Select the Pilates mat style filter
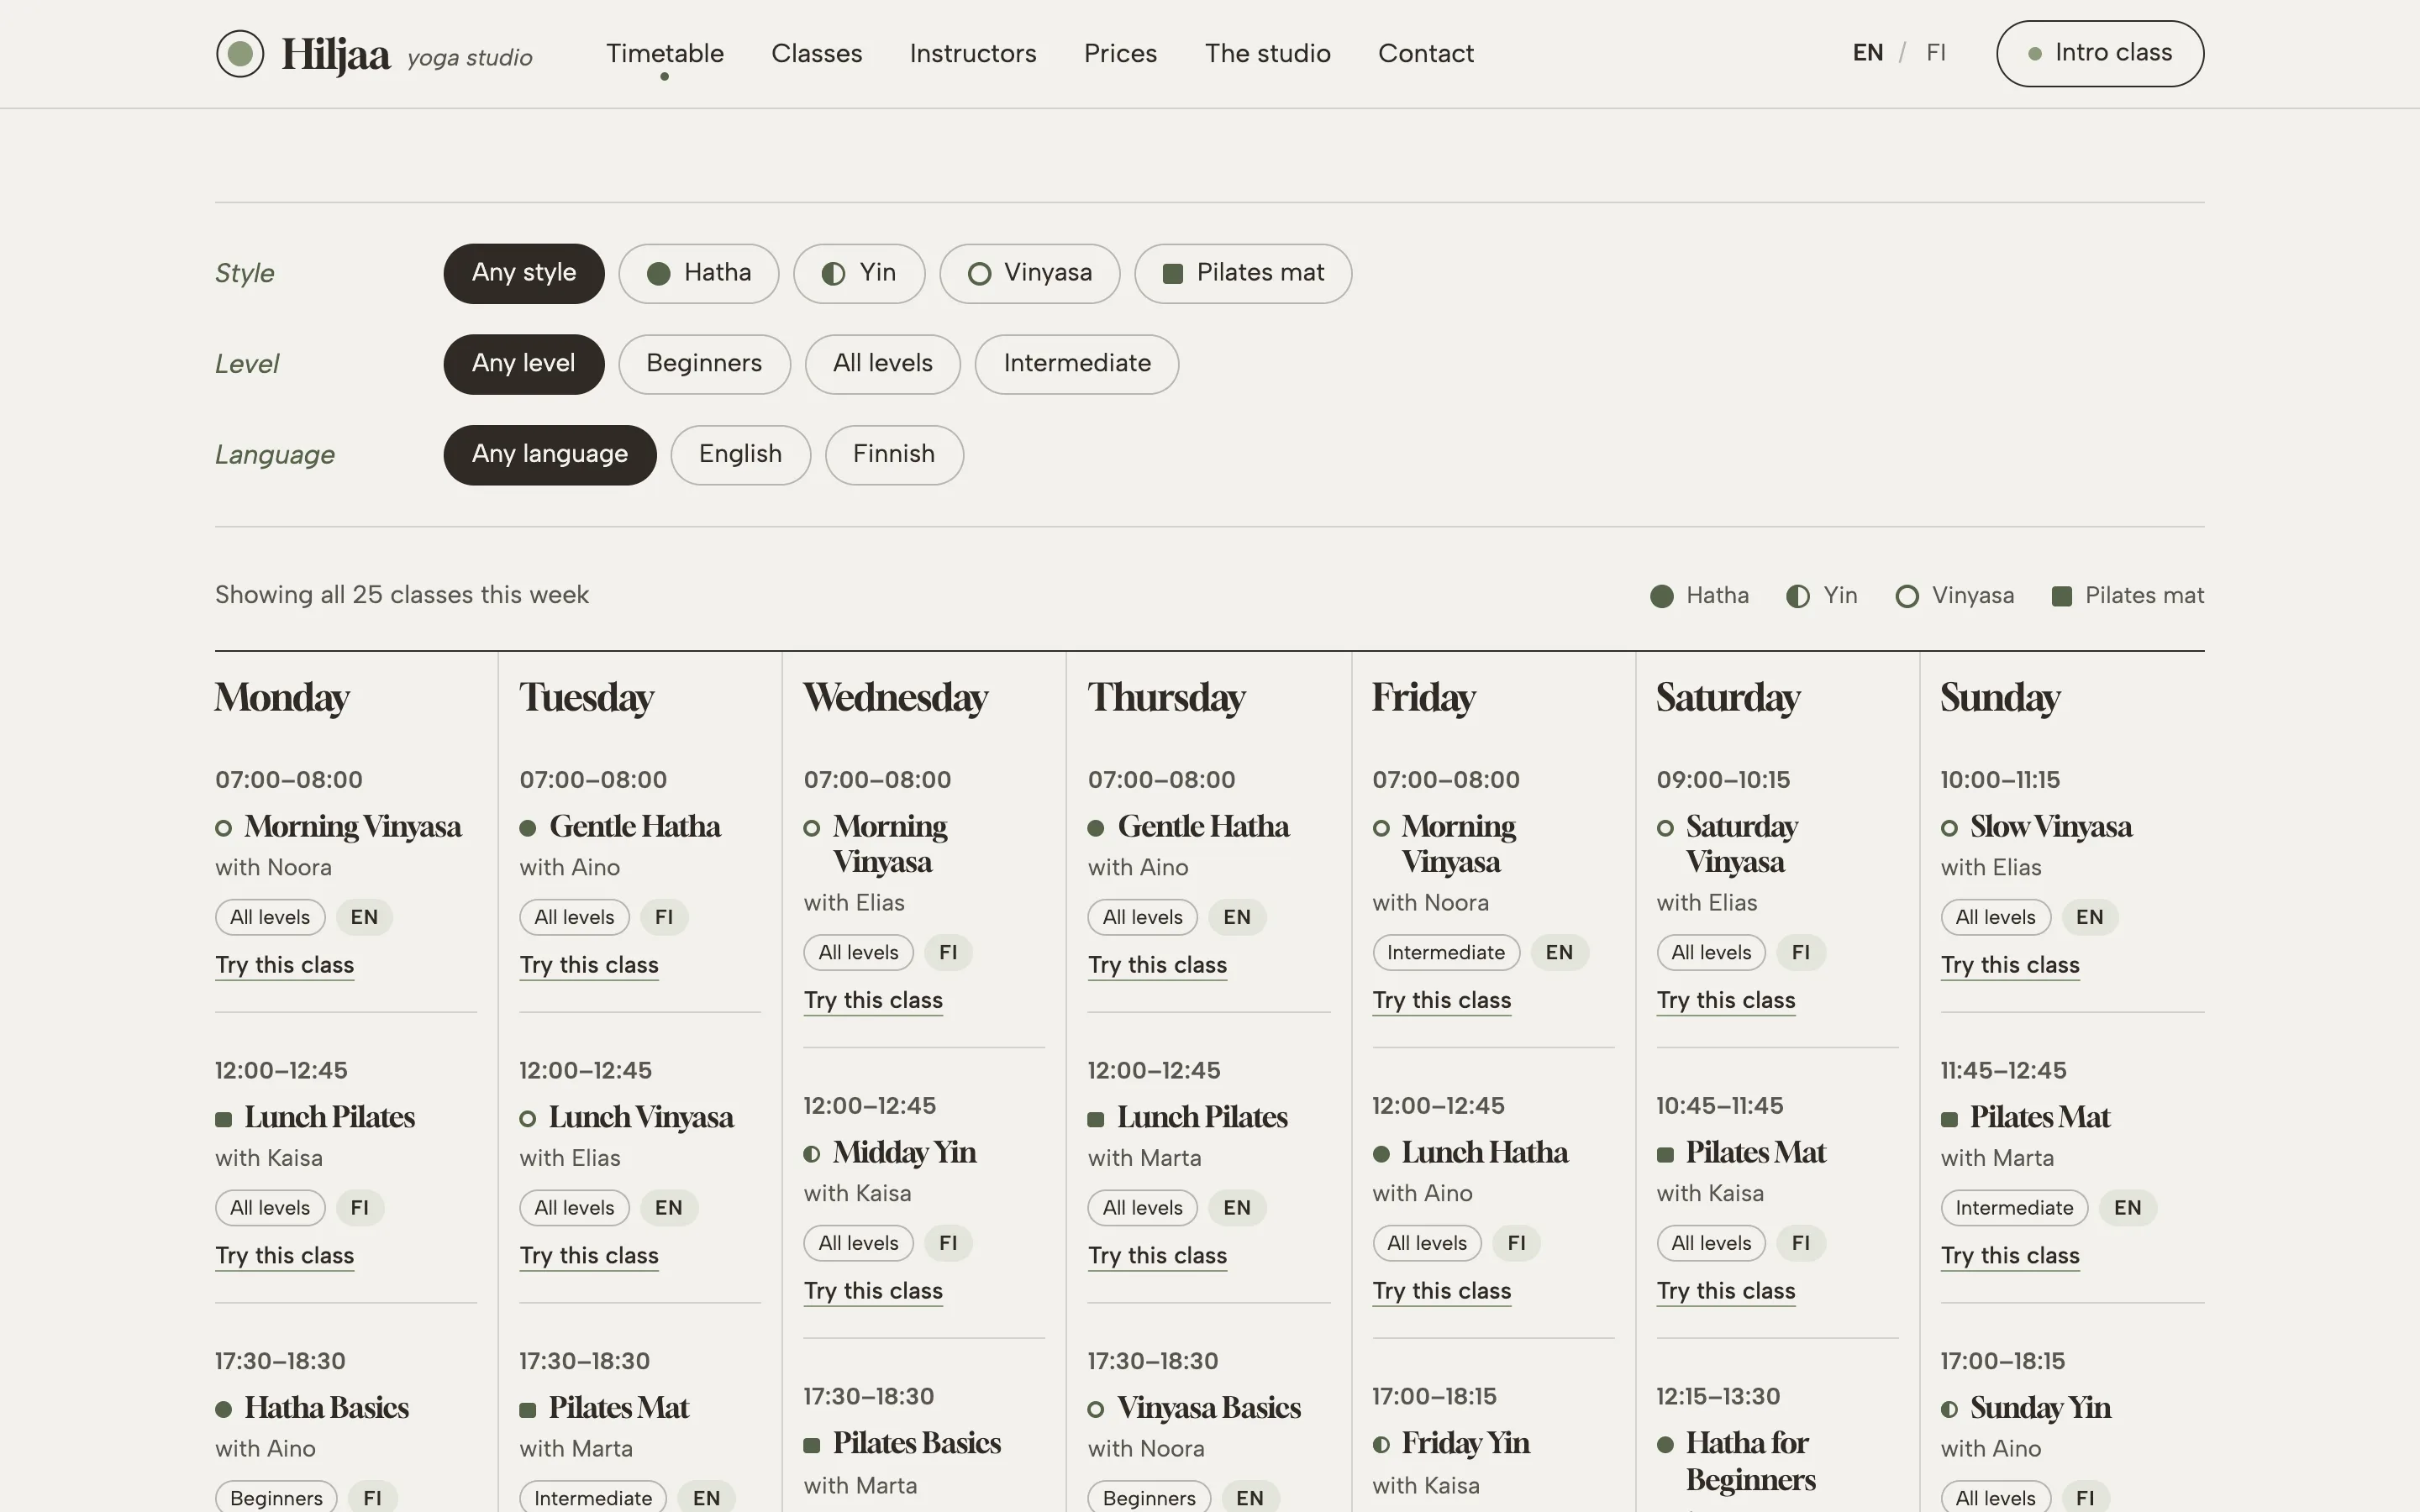 click(x=1243, y=274)
